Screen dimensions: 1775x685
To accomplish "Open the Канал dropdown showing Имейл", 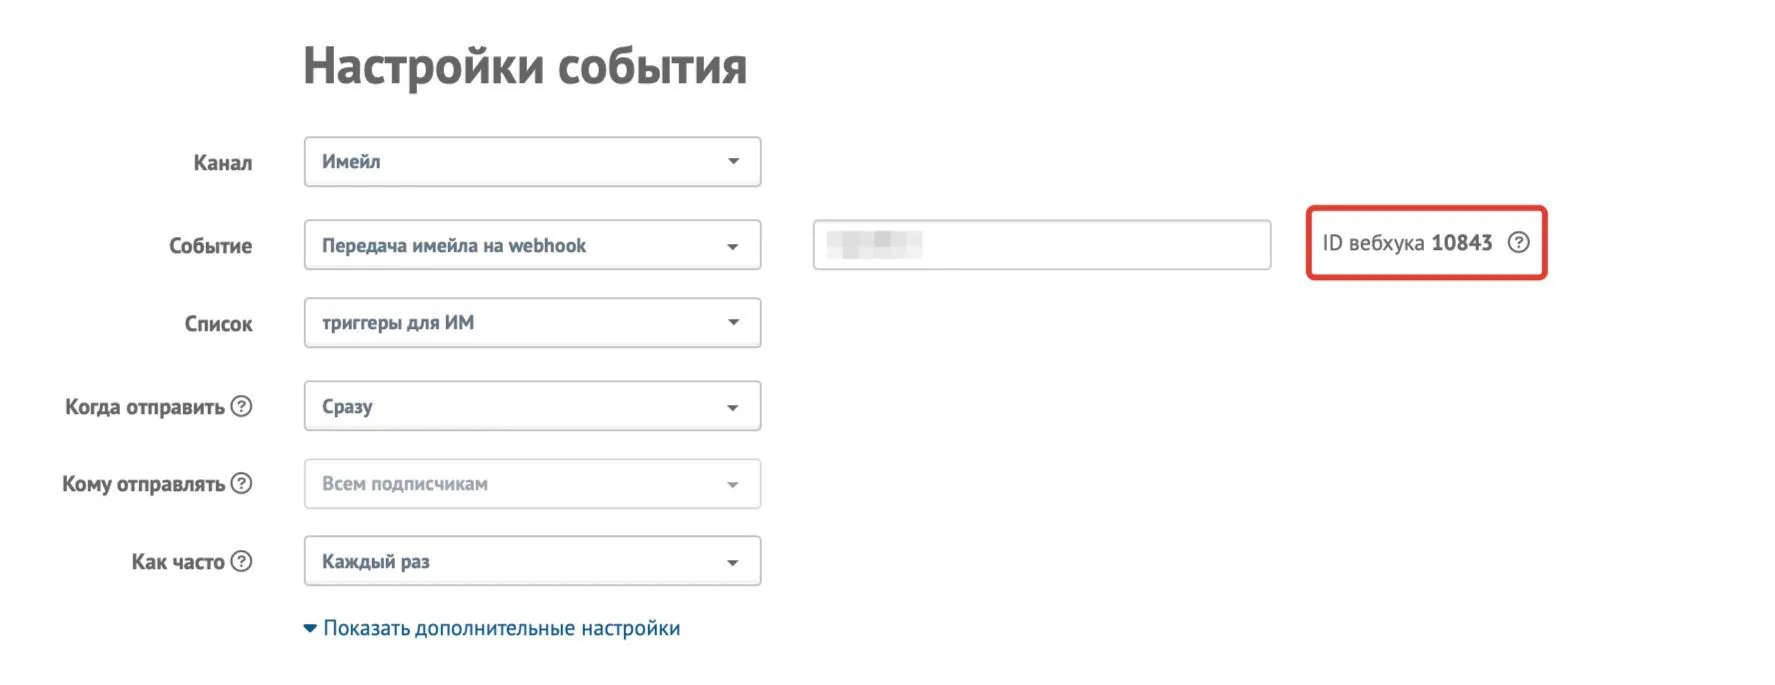I will [532, 162].
